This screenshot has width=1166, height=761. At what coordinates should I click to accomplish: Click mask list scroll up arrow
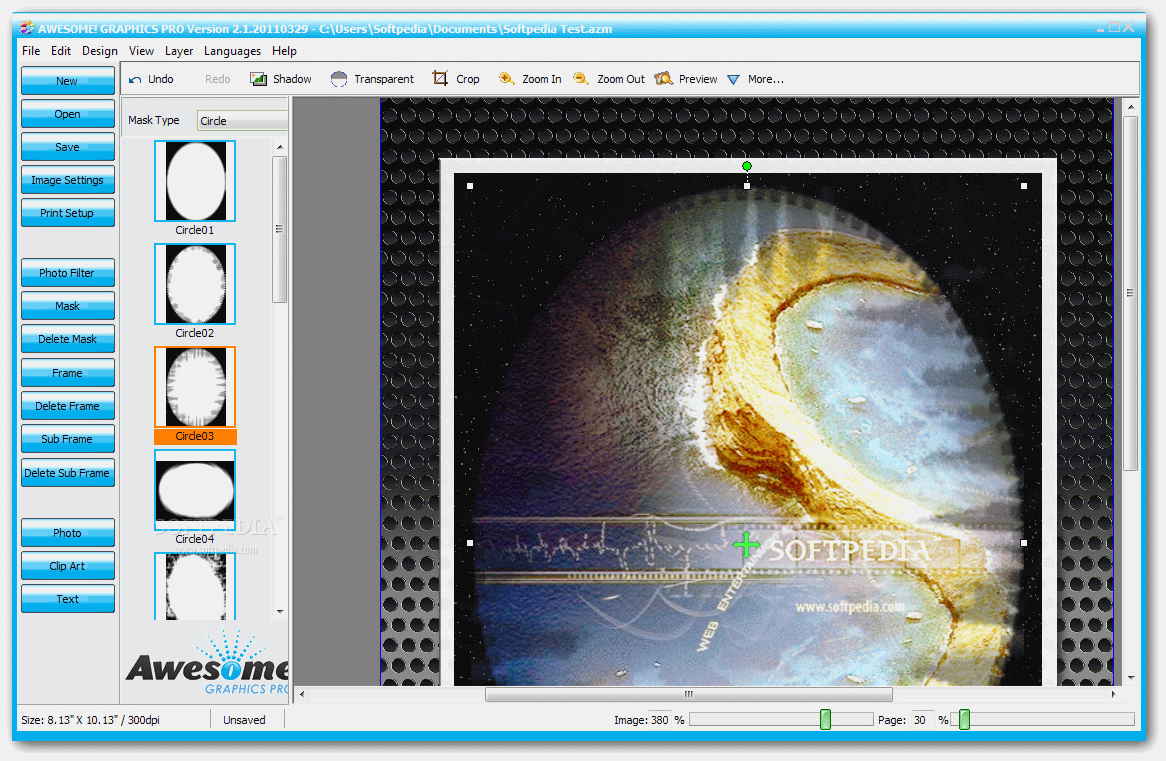[280, 147]
